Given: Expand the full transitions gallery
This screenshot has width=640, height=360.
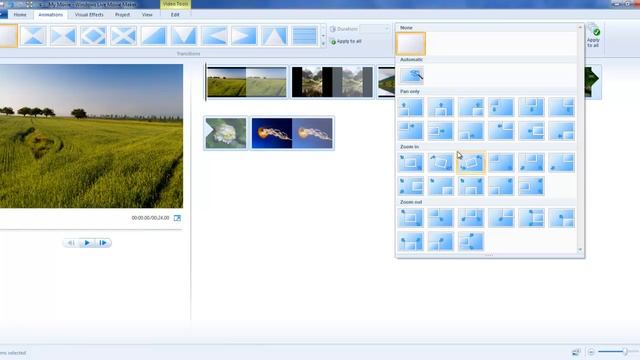Looking at the screenshot, I should click(x=323, y=44).
